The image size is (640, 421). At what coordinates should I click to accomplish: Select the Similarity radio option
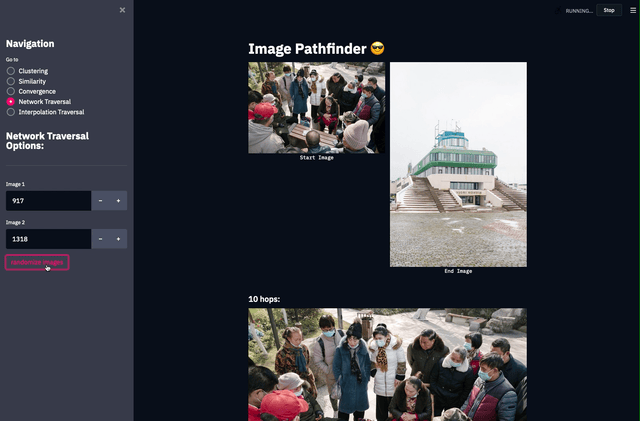coord(11,81)
